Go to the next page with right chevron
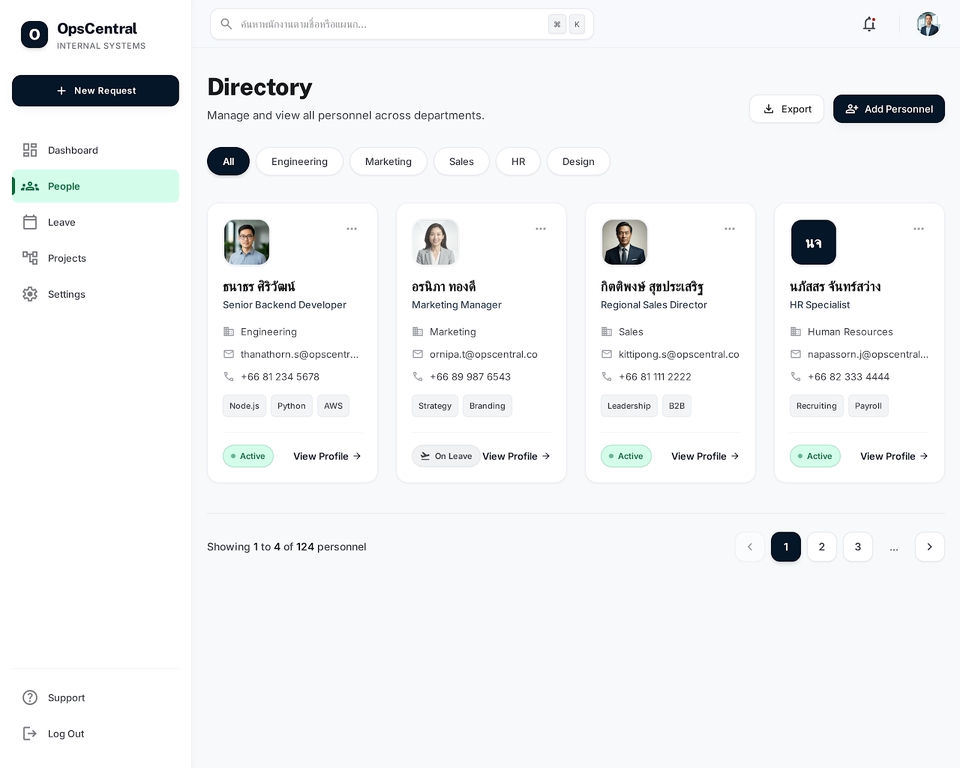Image resolution: width=960 pixels, height=768 pixels. pos(929,546)
